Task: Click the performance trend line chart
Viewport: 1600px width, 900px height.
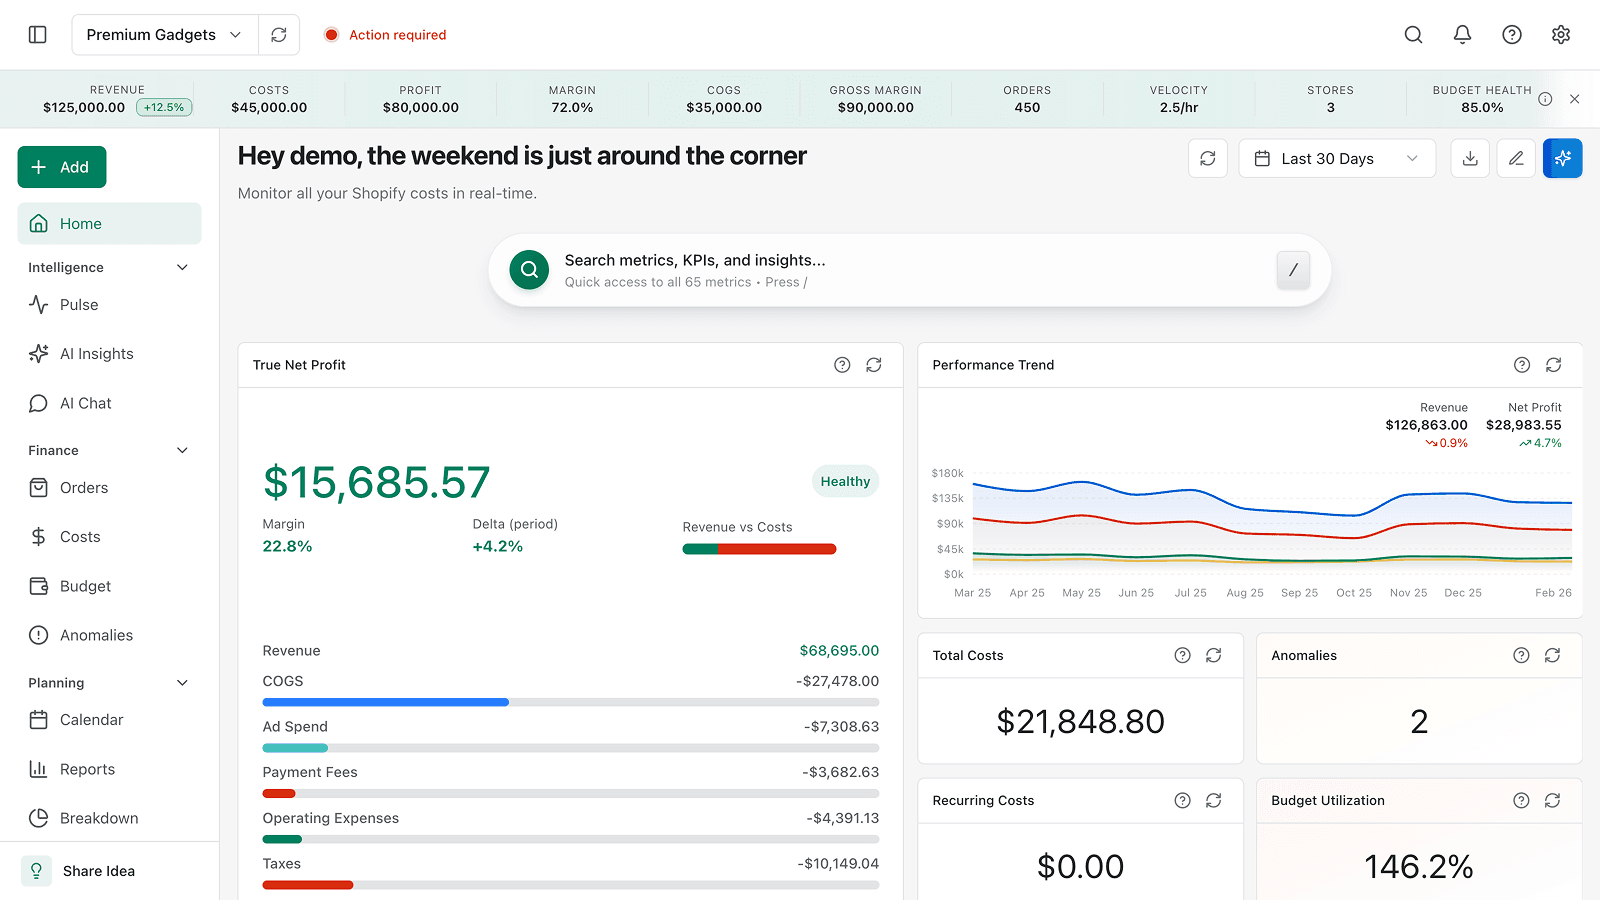Action: coord(1272,522)
